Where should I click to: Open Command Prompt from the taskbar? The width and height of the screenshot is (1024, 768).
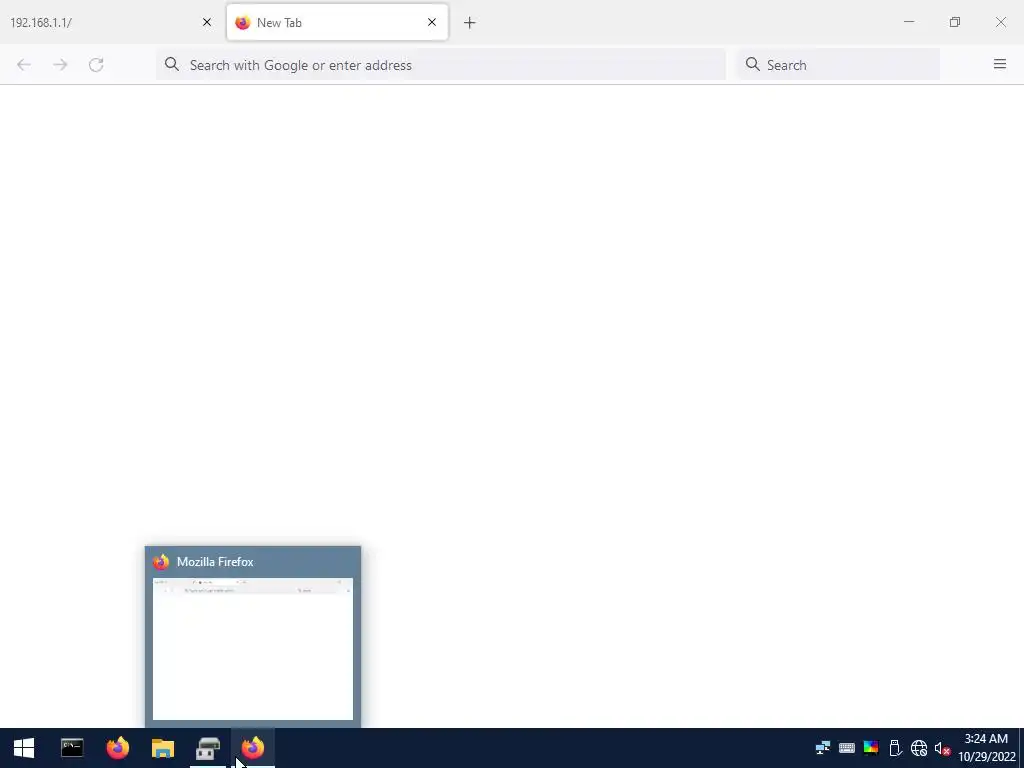72,748
